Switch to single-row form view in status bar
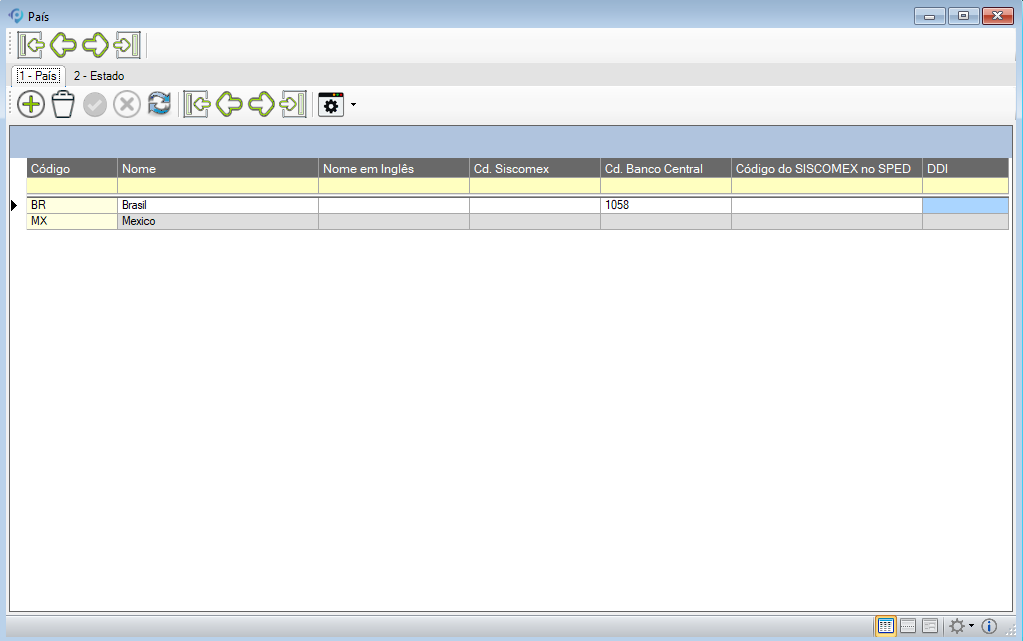 pos(908,626)
